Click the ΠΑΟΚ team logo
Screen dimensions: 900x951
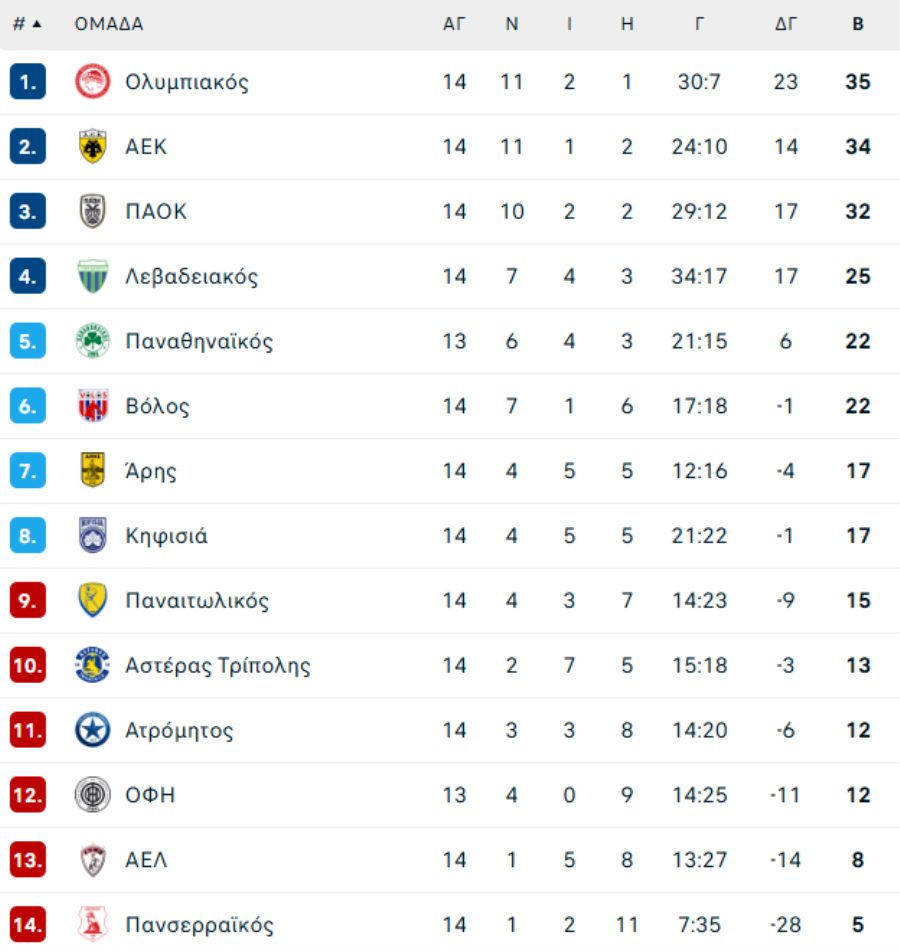coord(93,212)
